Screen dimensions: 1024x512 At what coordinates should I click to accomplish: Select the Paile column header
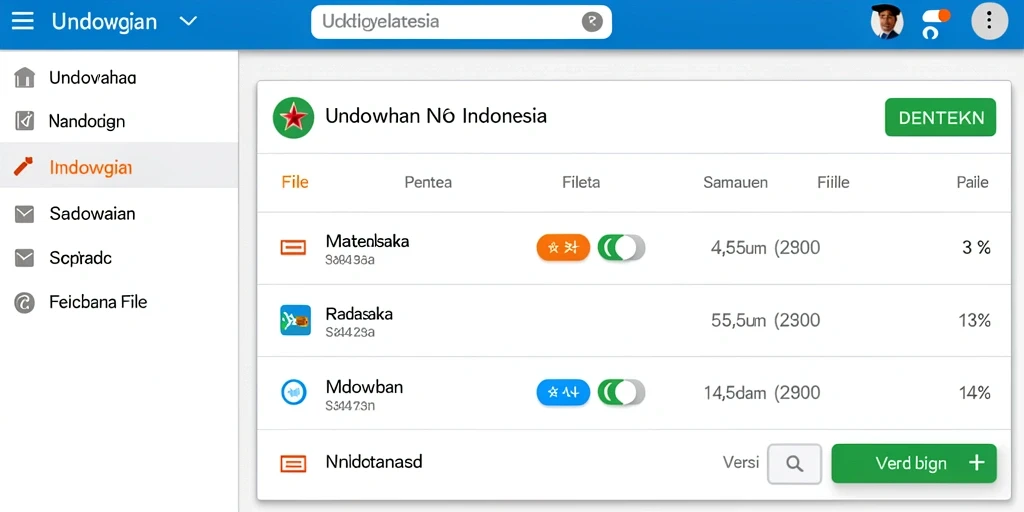pyautogui.click(x=972, y=183)
